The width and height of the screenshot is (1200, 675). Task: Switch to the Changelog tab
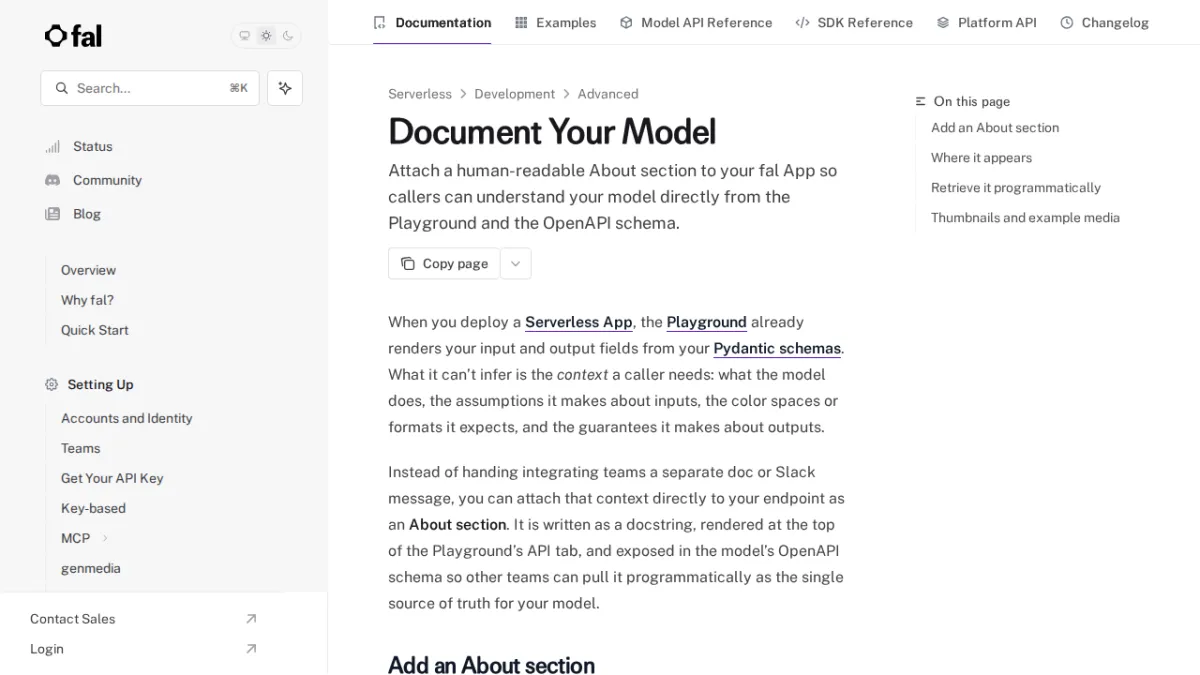(x=1104, y=22)
